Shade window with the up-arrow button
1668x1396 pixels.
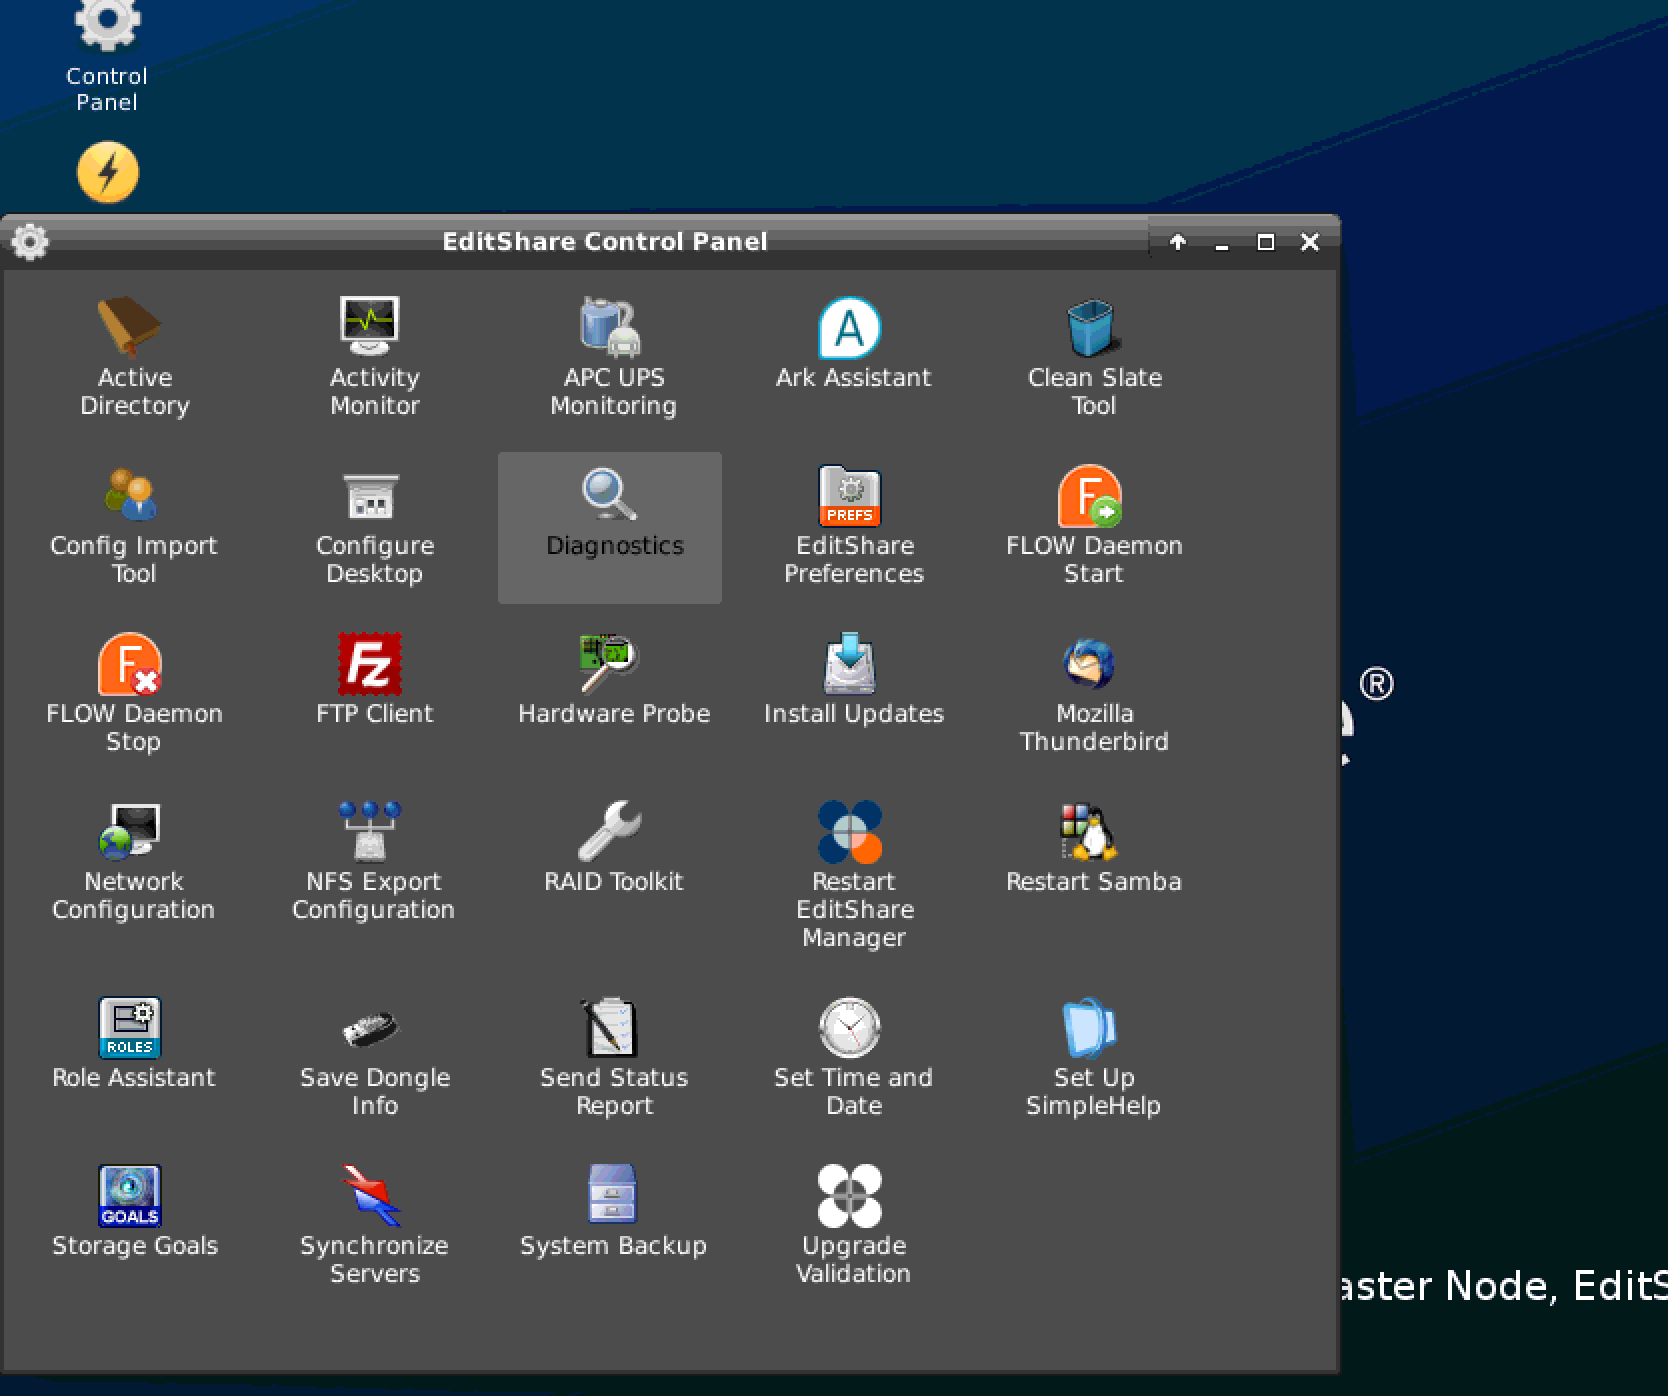pyautogui.click(x=1178, y=242)
